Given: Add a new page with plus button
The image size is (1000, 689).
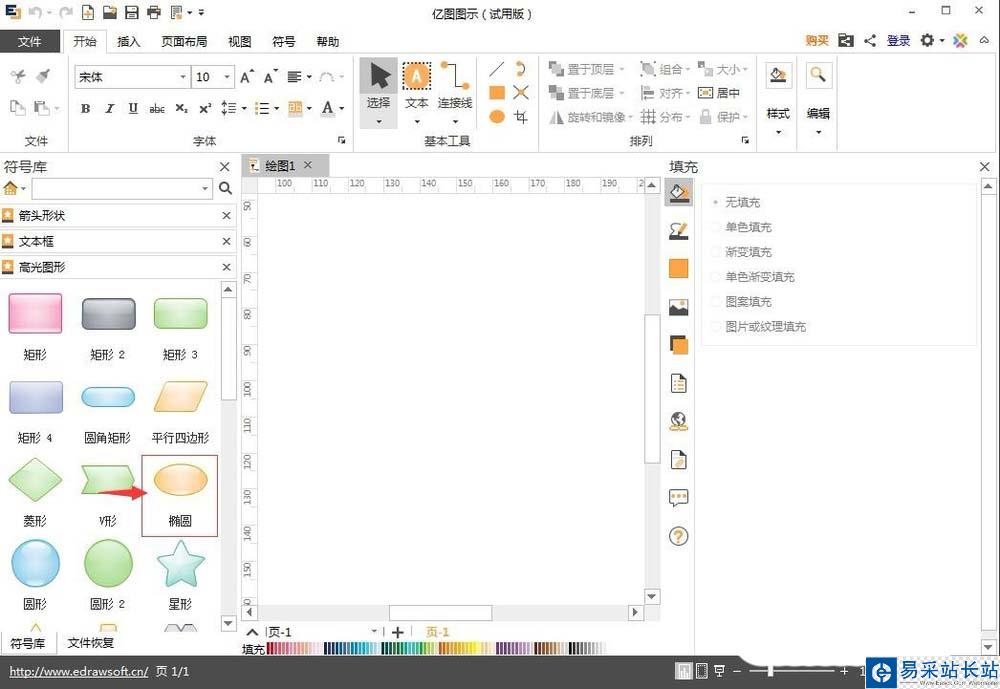Looking at the screenshot, I should [397, 632].
